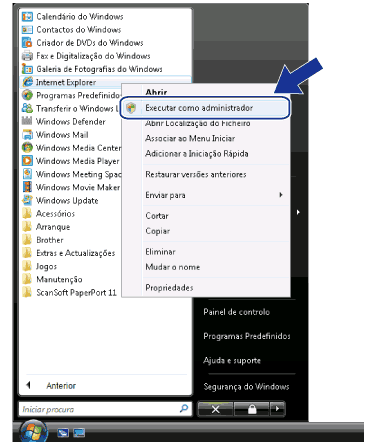The image size is (374, 443).
Task: Click the shield icon beside Executar como administrador
Action: 131,108
